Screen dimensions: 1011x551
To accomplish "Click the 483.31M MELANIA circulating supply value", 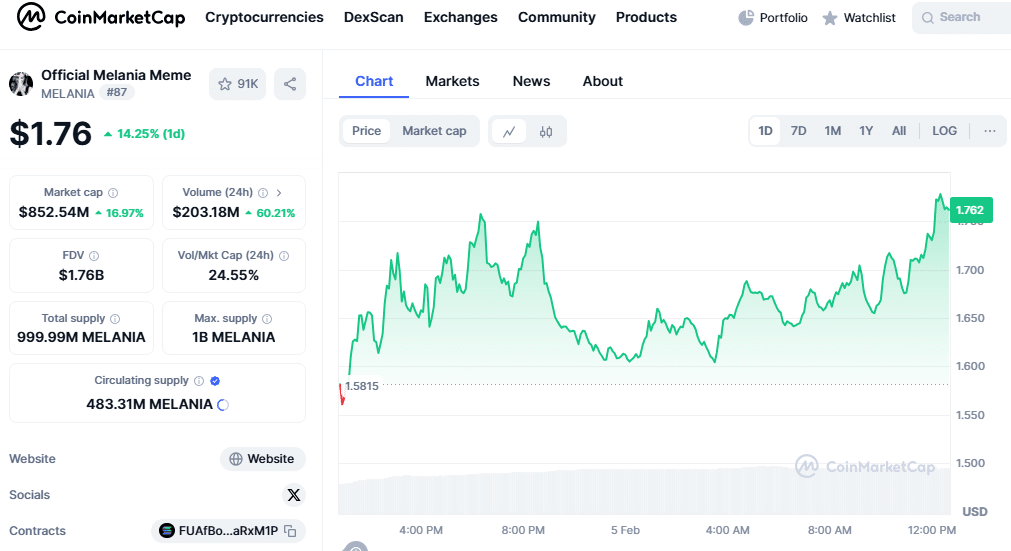I will (150, 404).
